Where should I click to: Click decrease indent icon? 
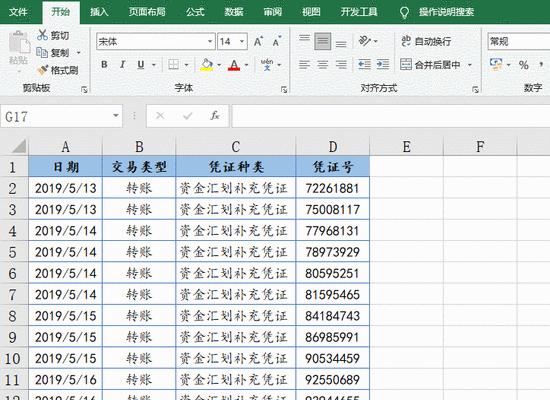tap(364, 65)
